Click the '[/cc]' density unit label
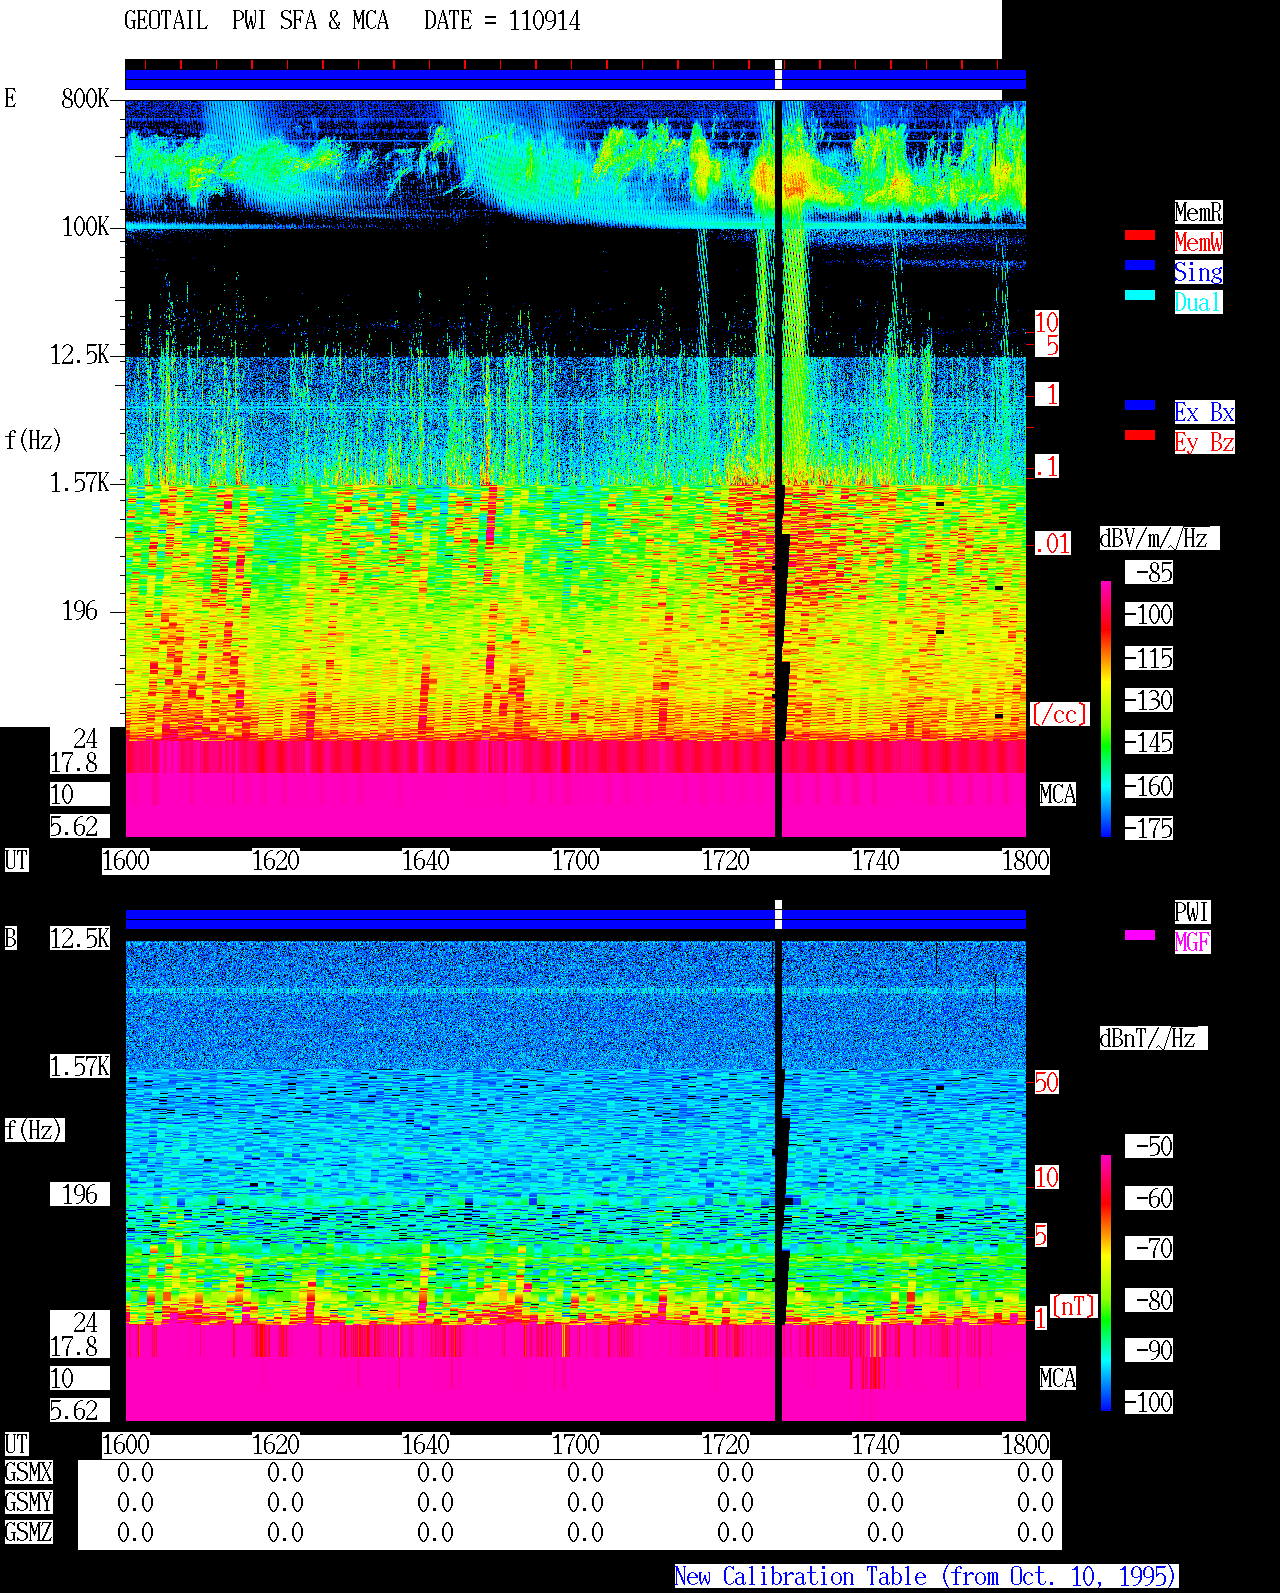Screen dimensions: 1280x1593 (x=1059, y=714)
